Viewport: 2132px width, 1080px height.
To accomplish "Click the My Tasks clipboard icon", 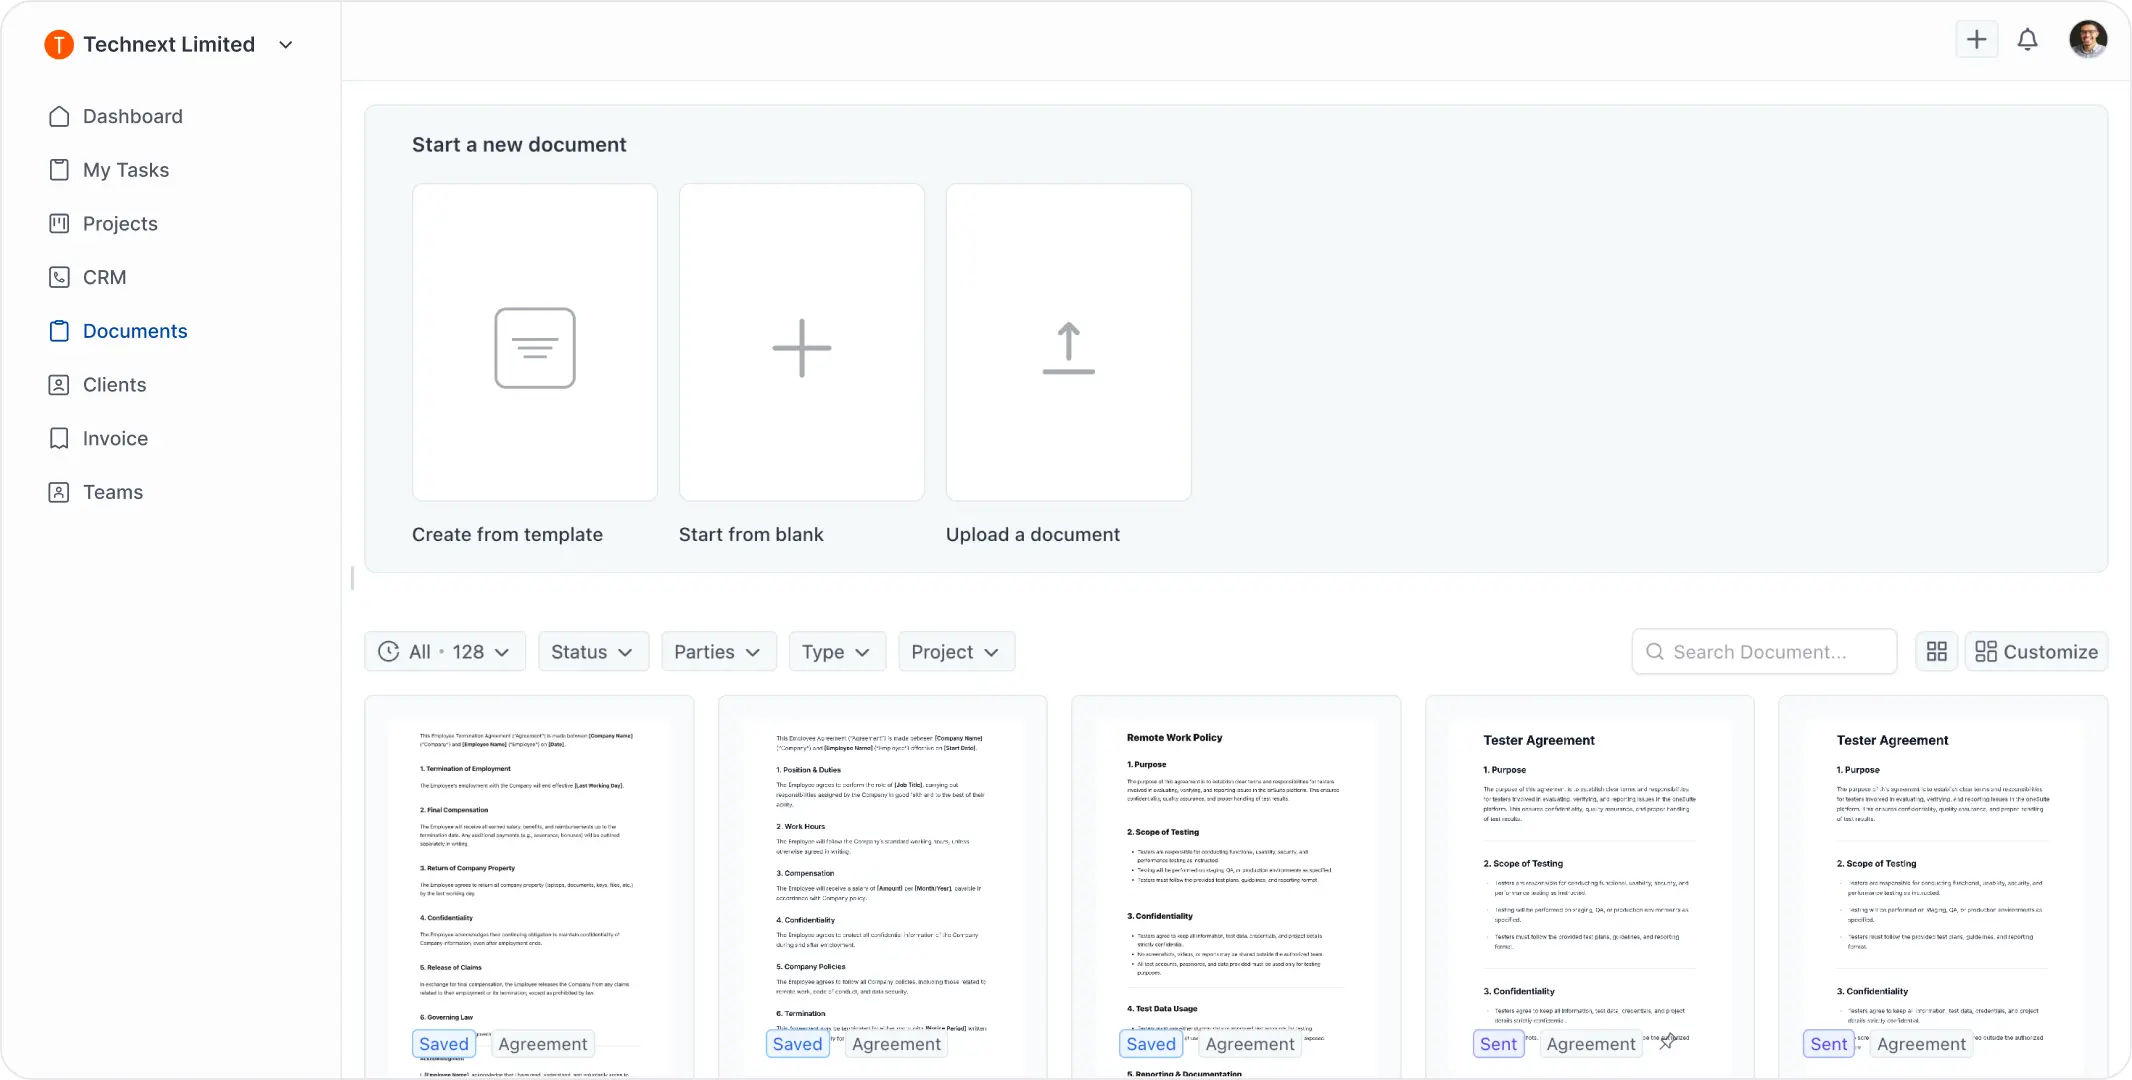I will [x=59, y=170].
